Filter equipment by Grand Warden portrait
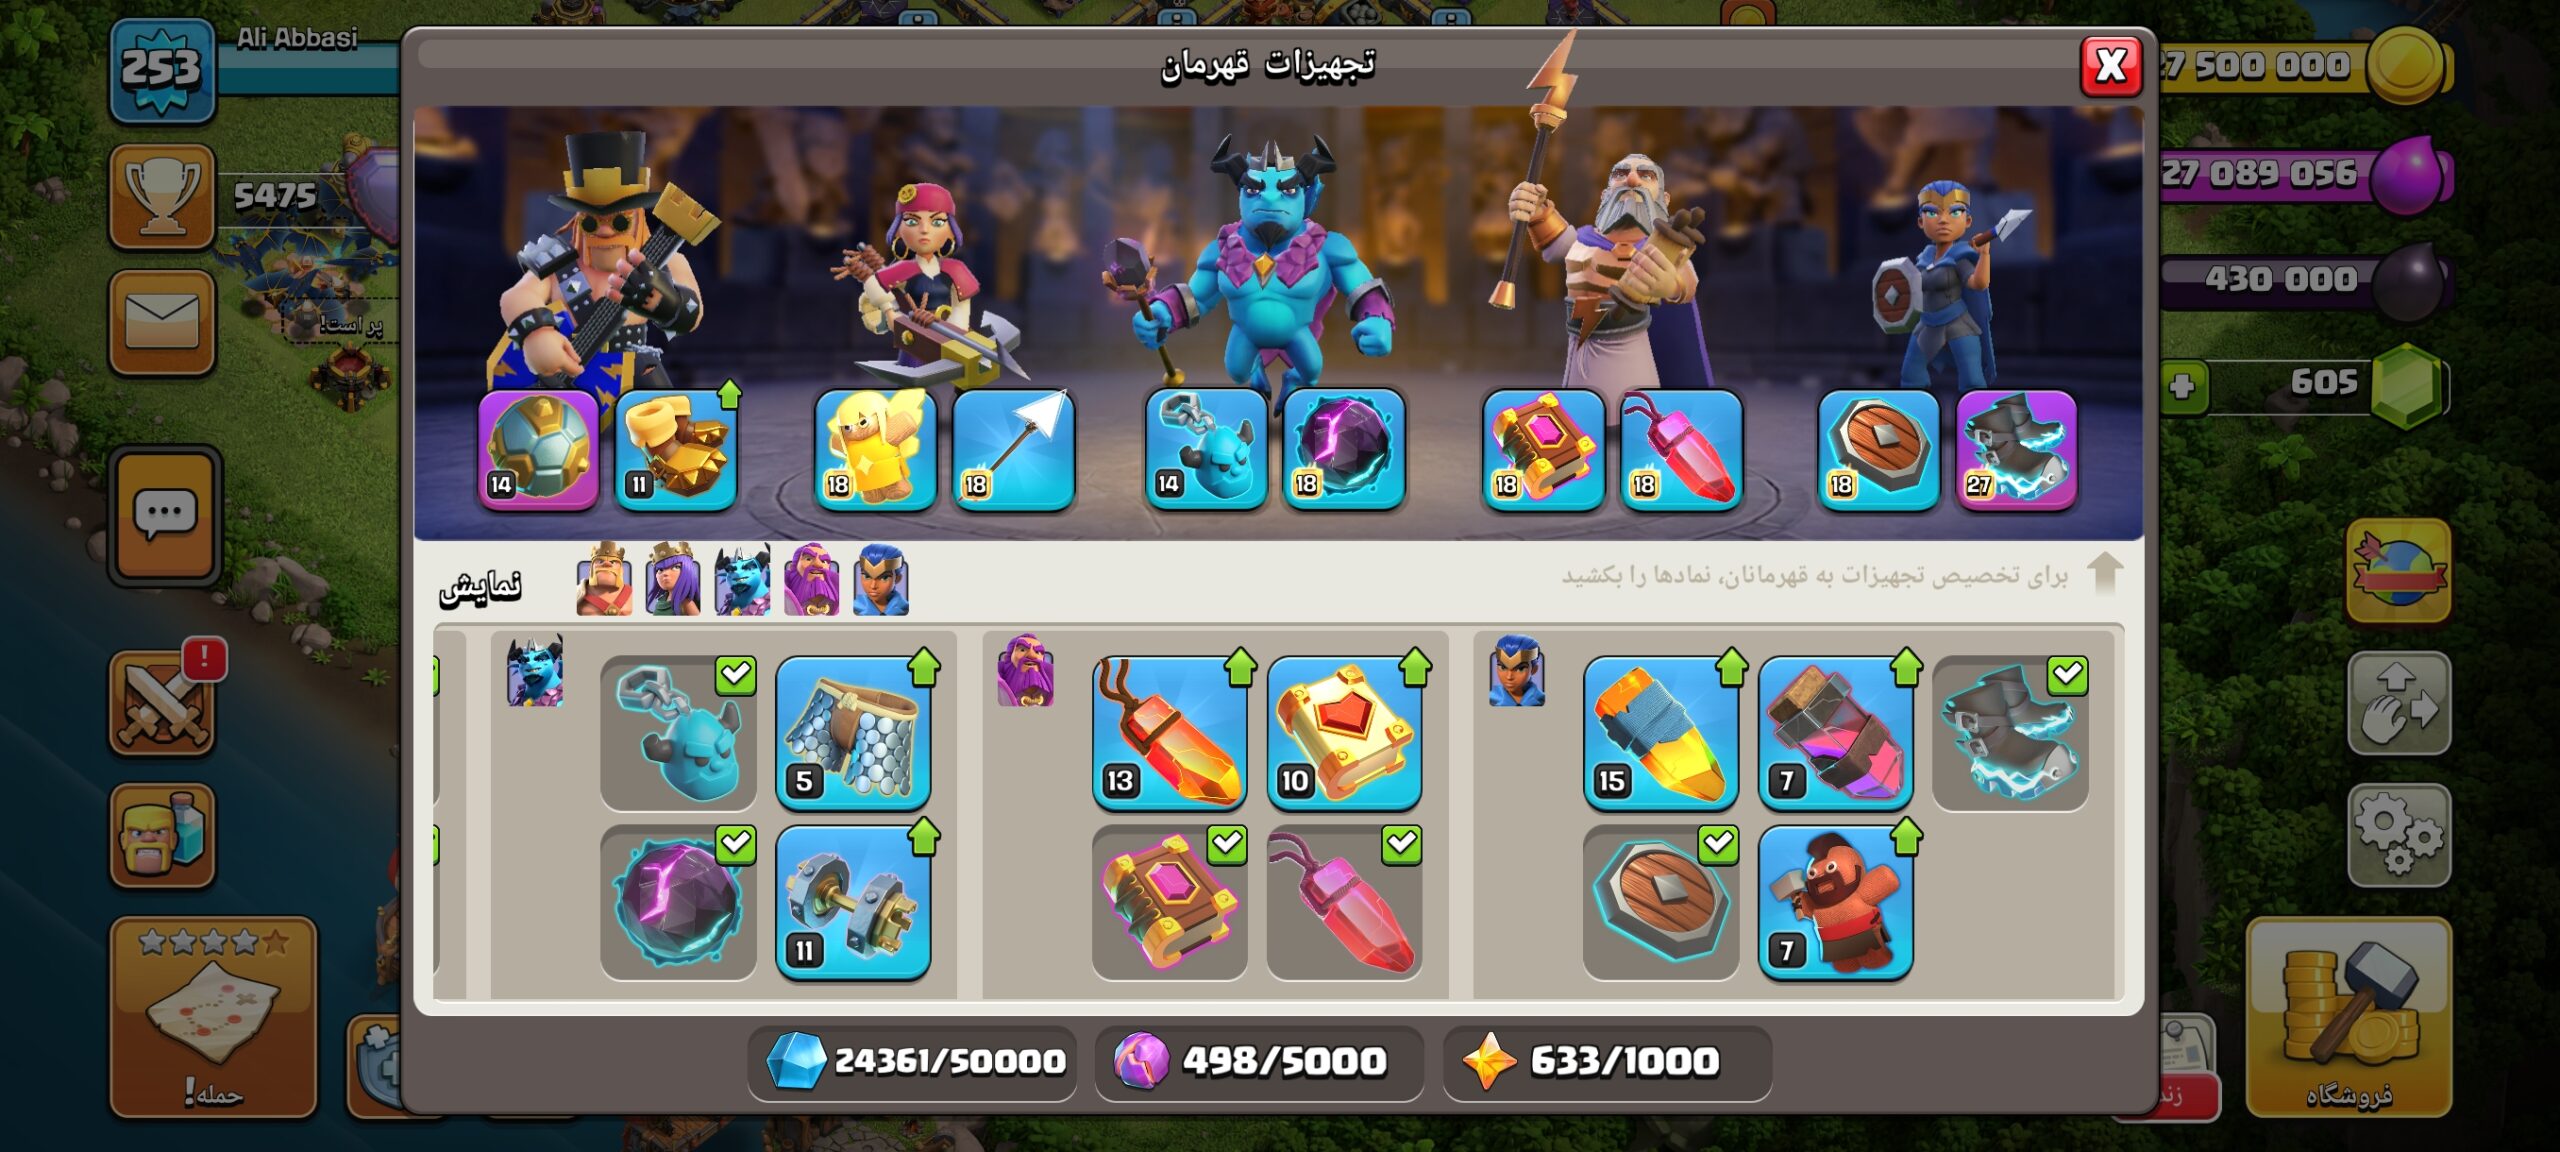2560x1152 pixels. [x=811, y=579]
